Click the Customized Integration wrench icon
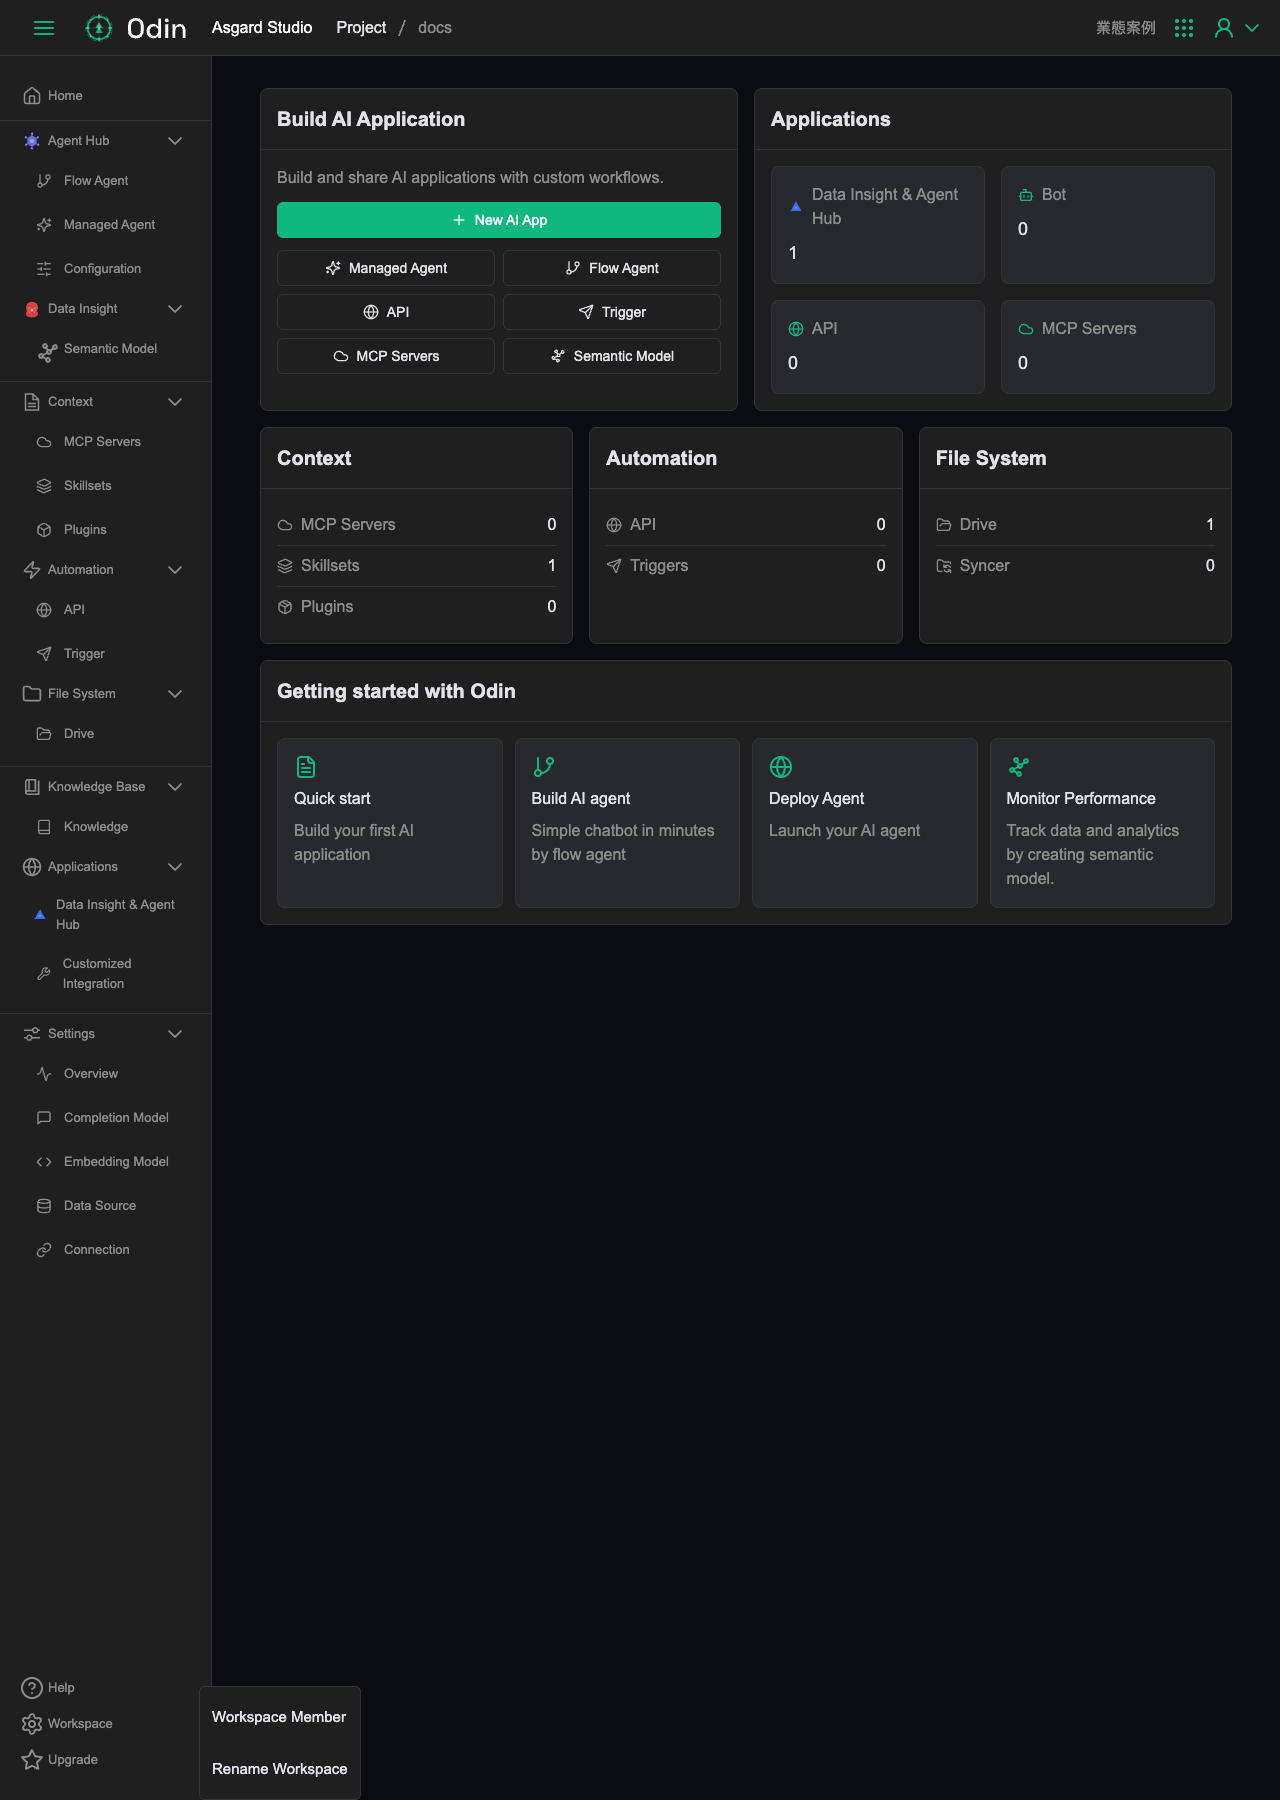 44,974
